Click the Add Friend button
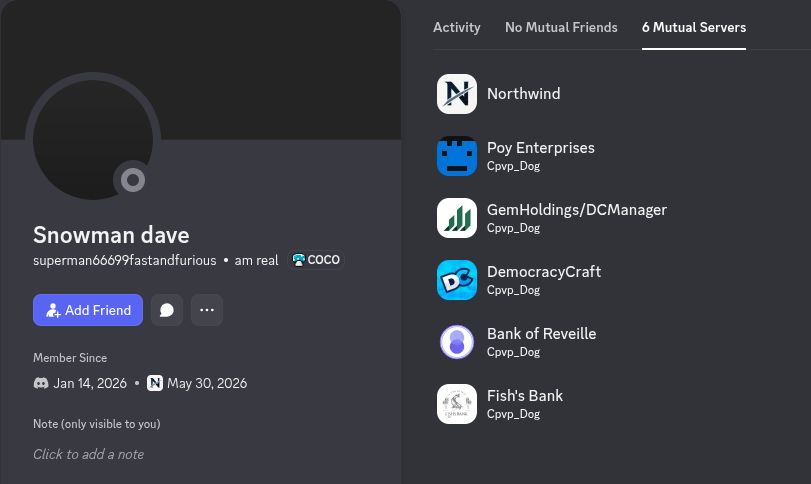 coord(88,310)
